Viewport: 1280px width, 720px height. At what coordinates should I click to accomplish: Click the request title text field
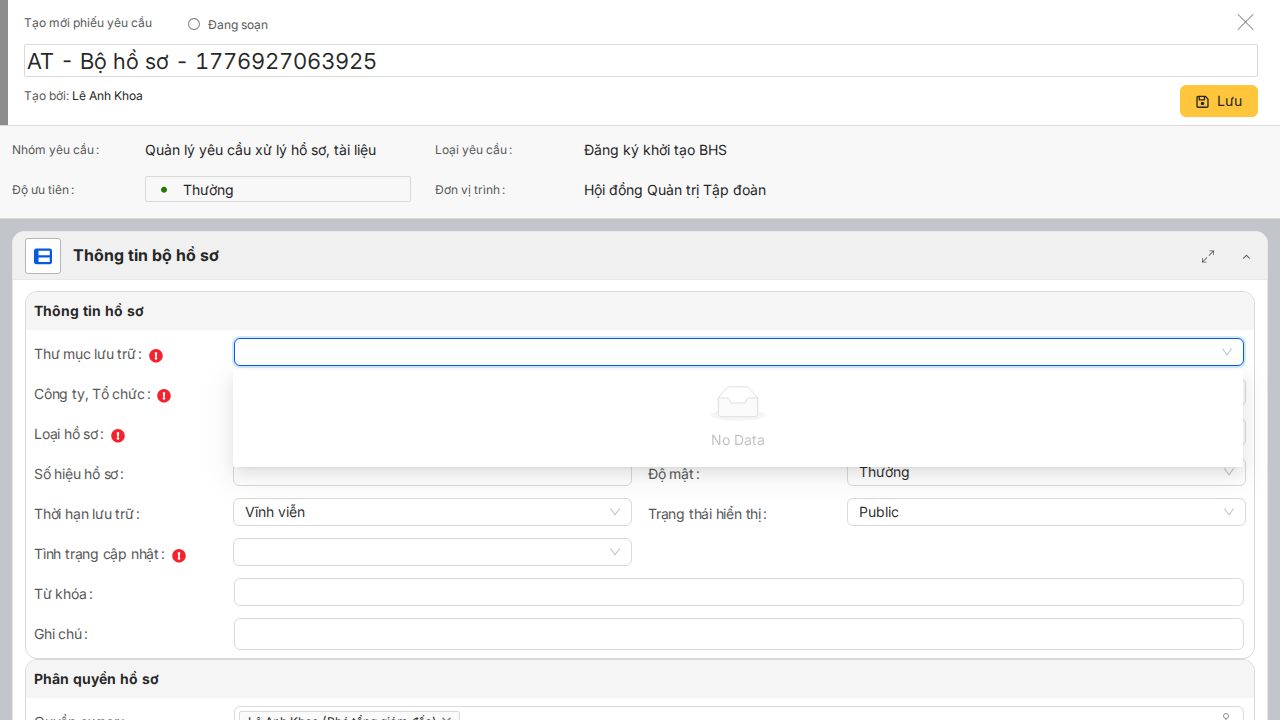click(x=640, y=61)
